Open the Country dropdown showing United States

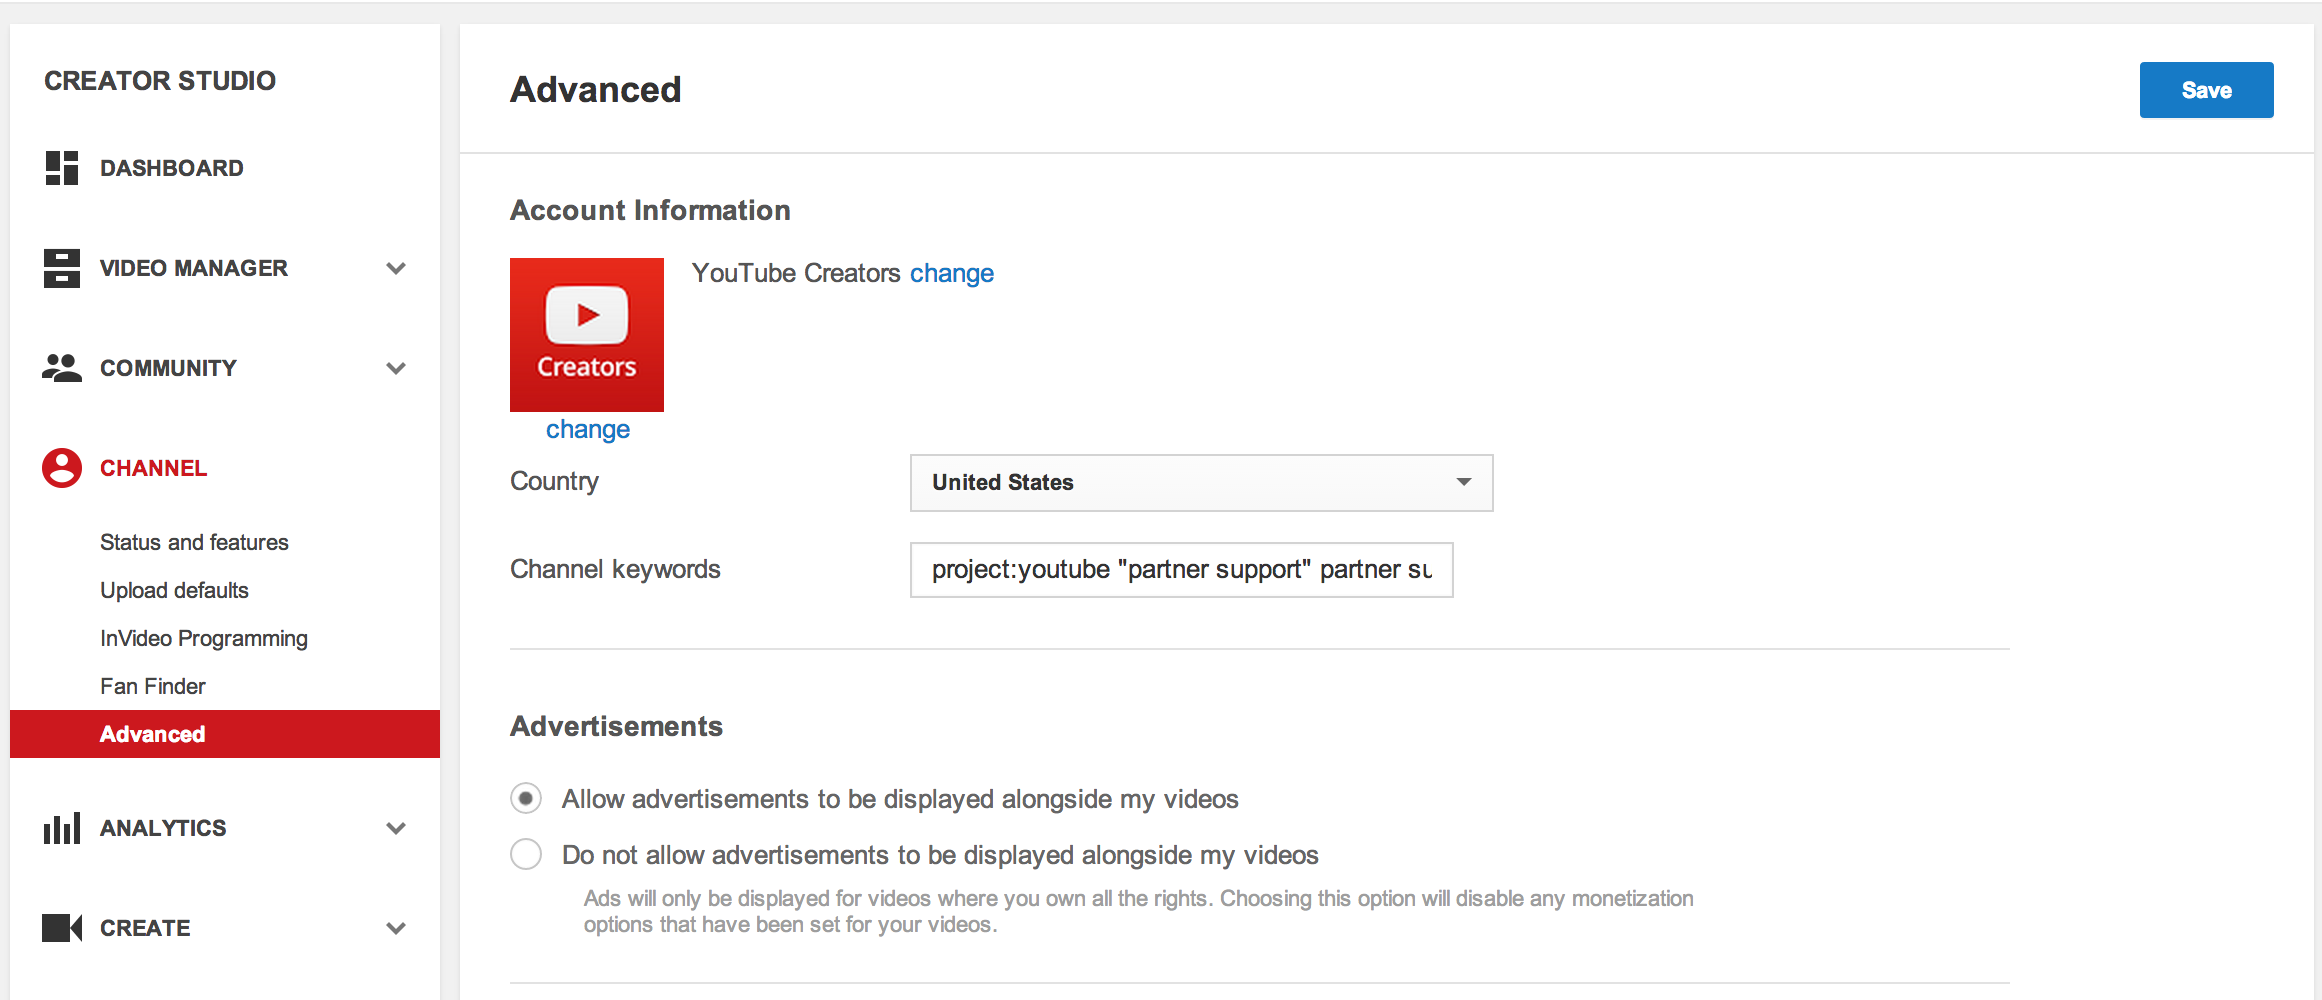(1201, 483)
